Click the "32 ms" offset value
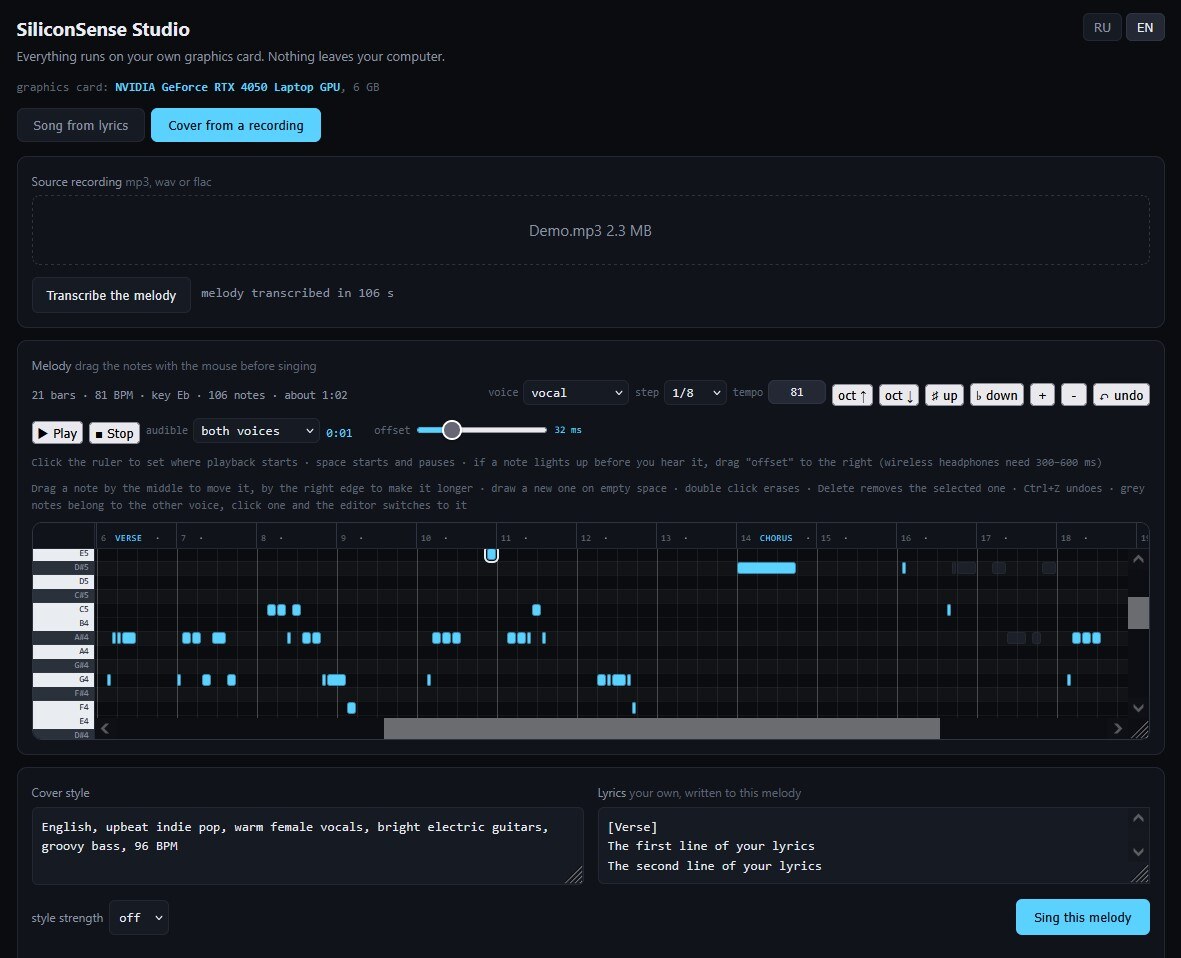Image resolution: width=1181 pixels, height=958 pixels. 568,430
